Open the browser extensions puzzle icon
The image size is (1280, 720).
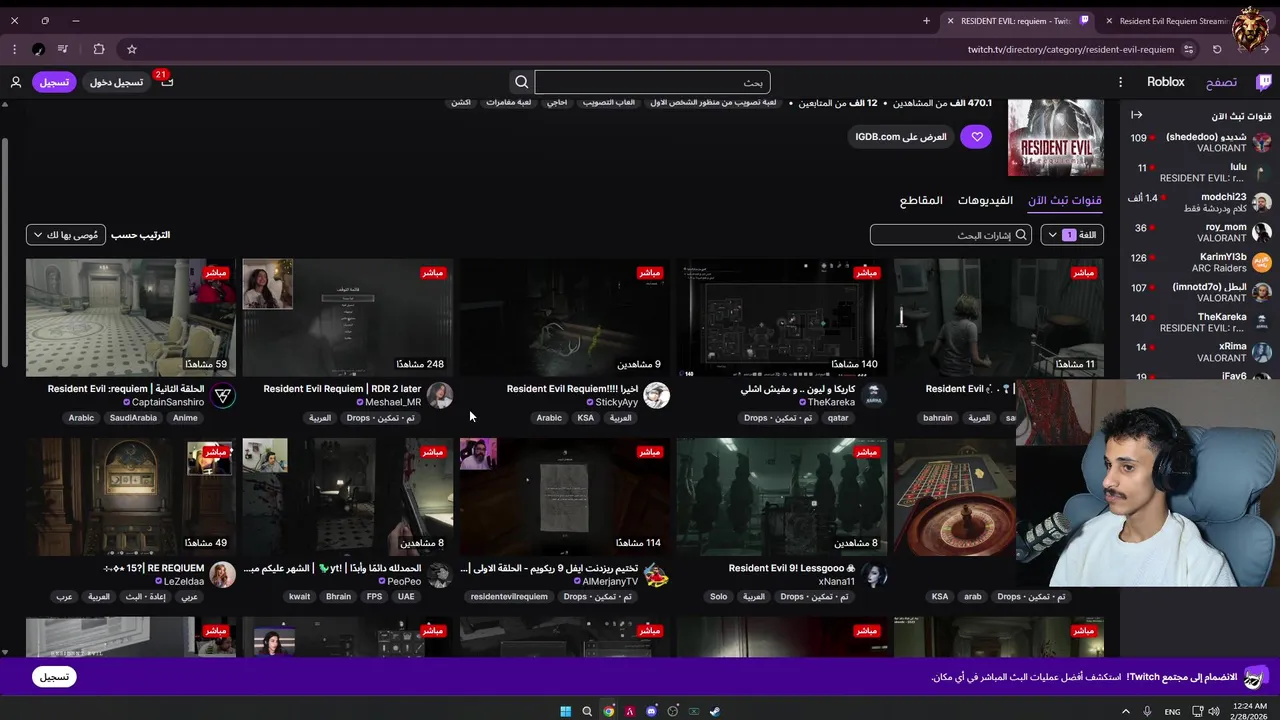[x=98, y=49]
